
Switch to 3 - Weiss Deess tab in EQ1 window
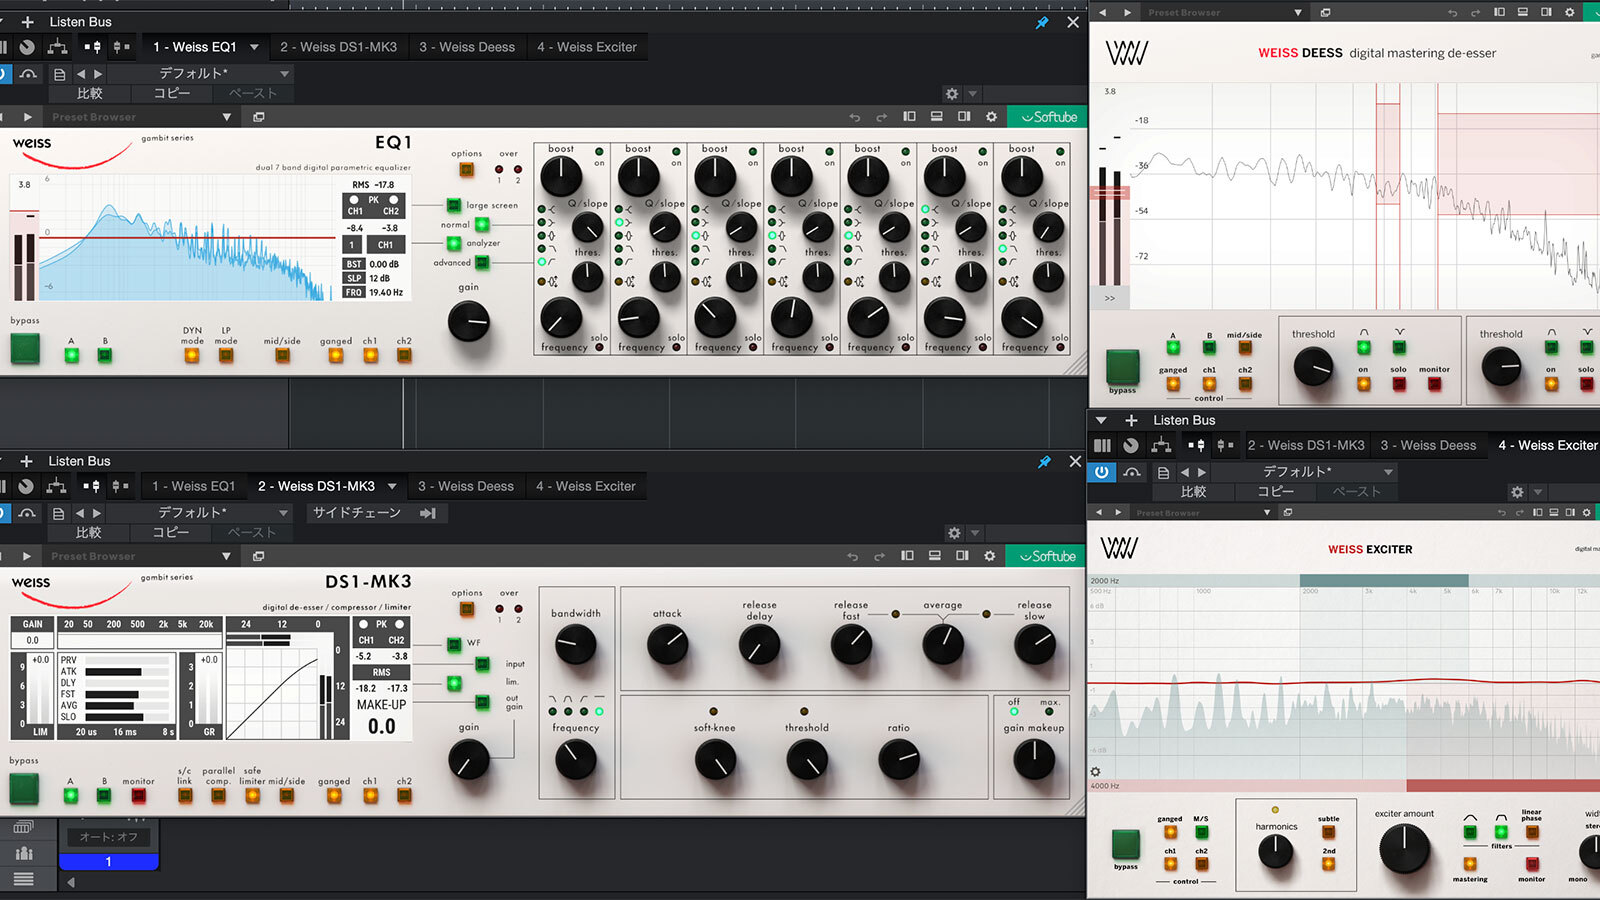467,47
